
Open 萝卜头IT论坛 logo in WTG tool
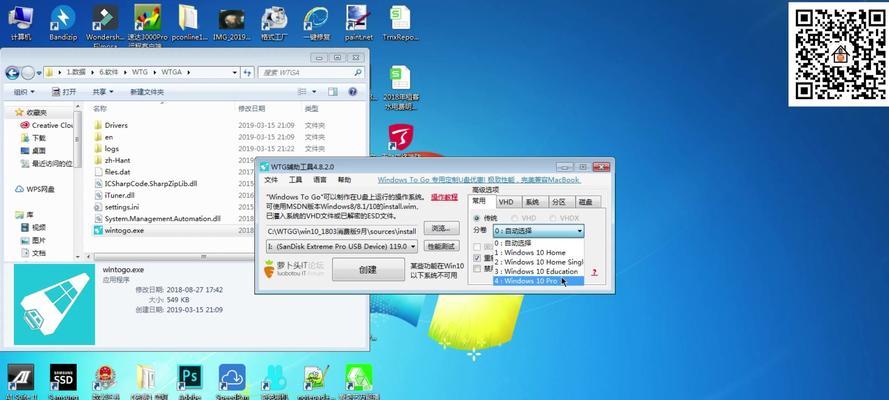tap(294, 269)
